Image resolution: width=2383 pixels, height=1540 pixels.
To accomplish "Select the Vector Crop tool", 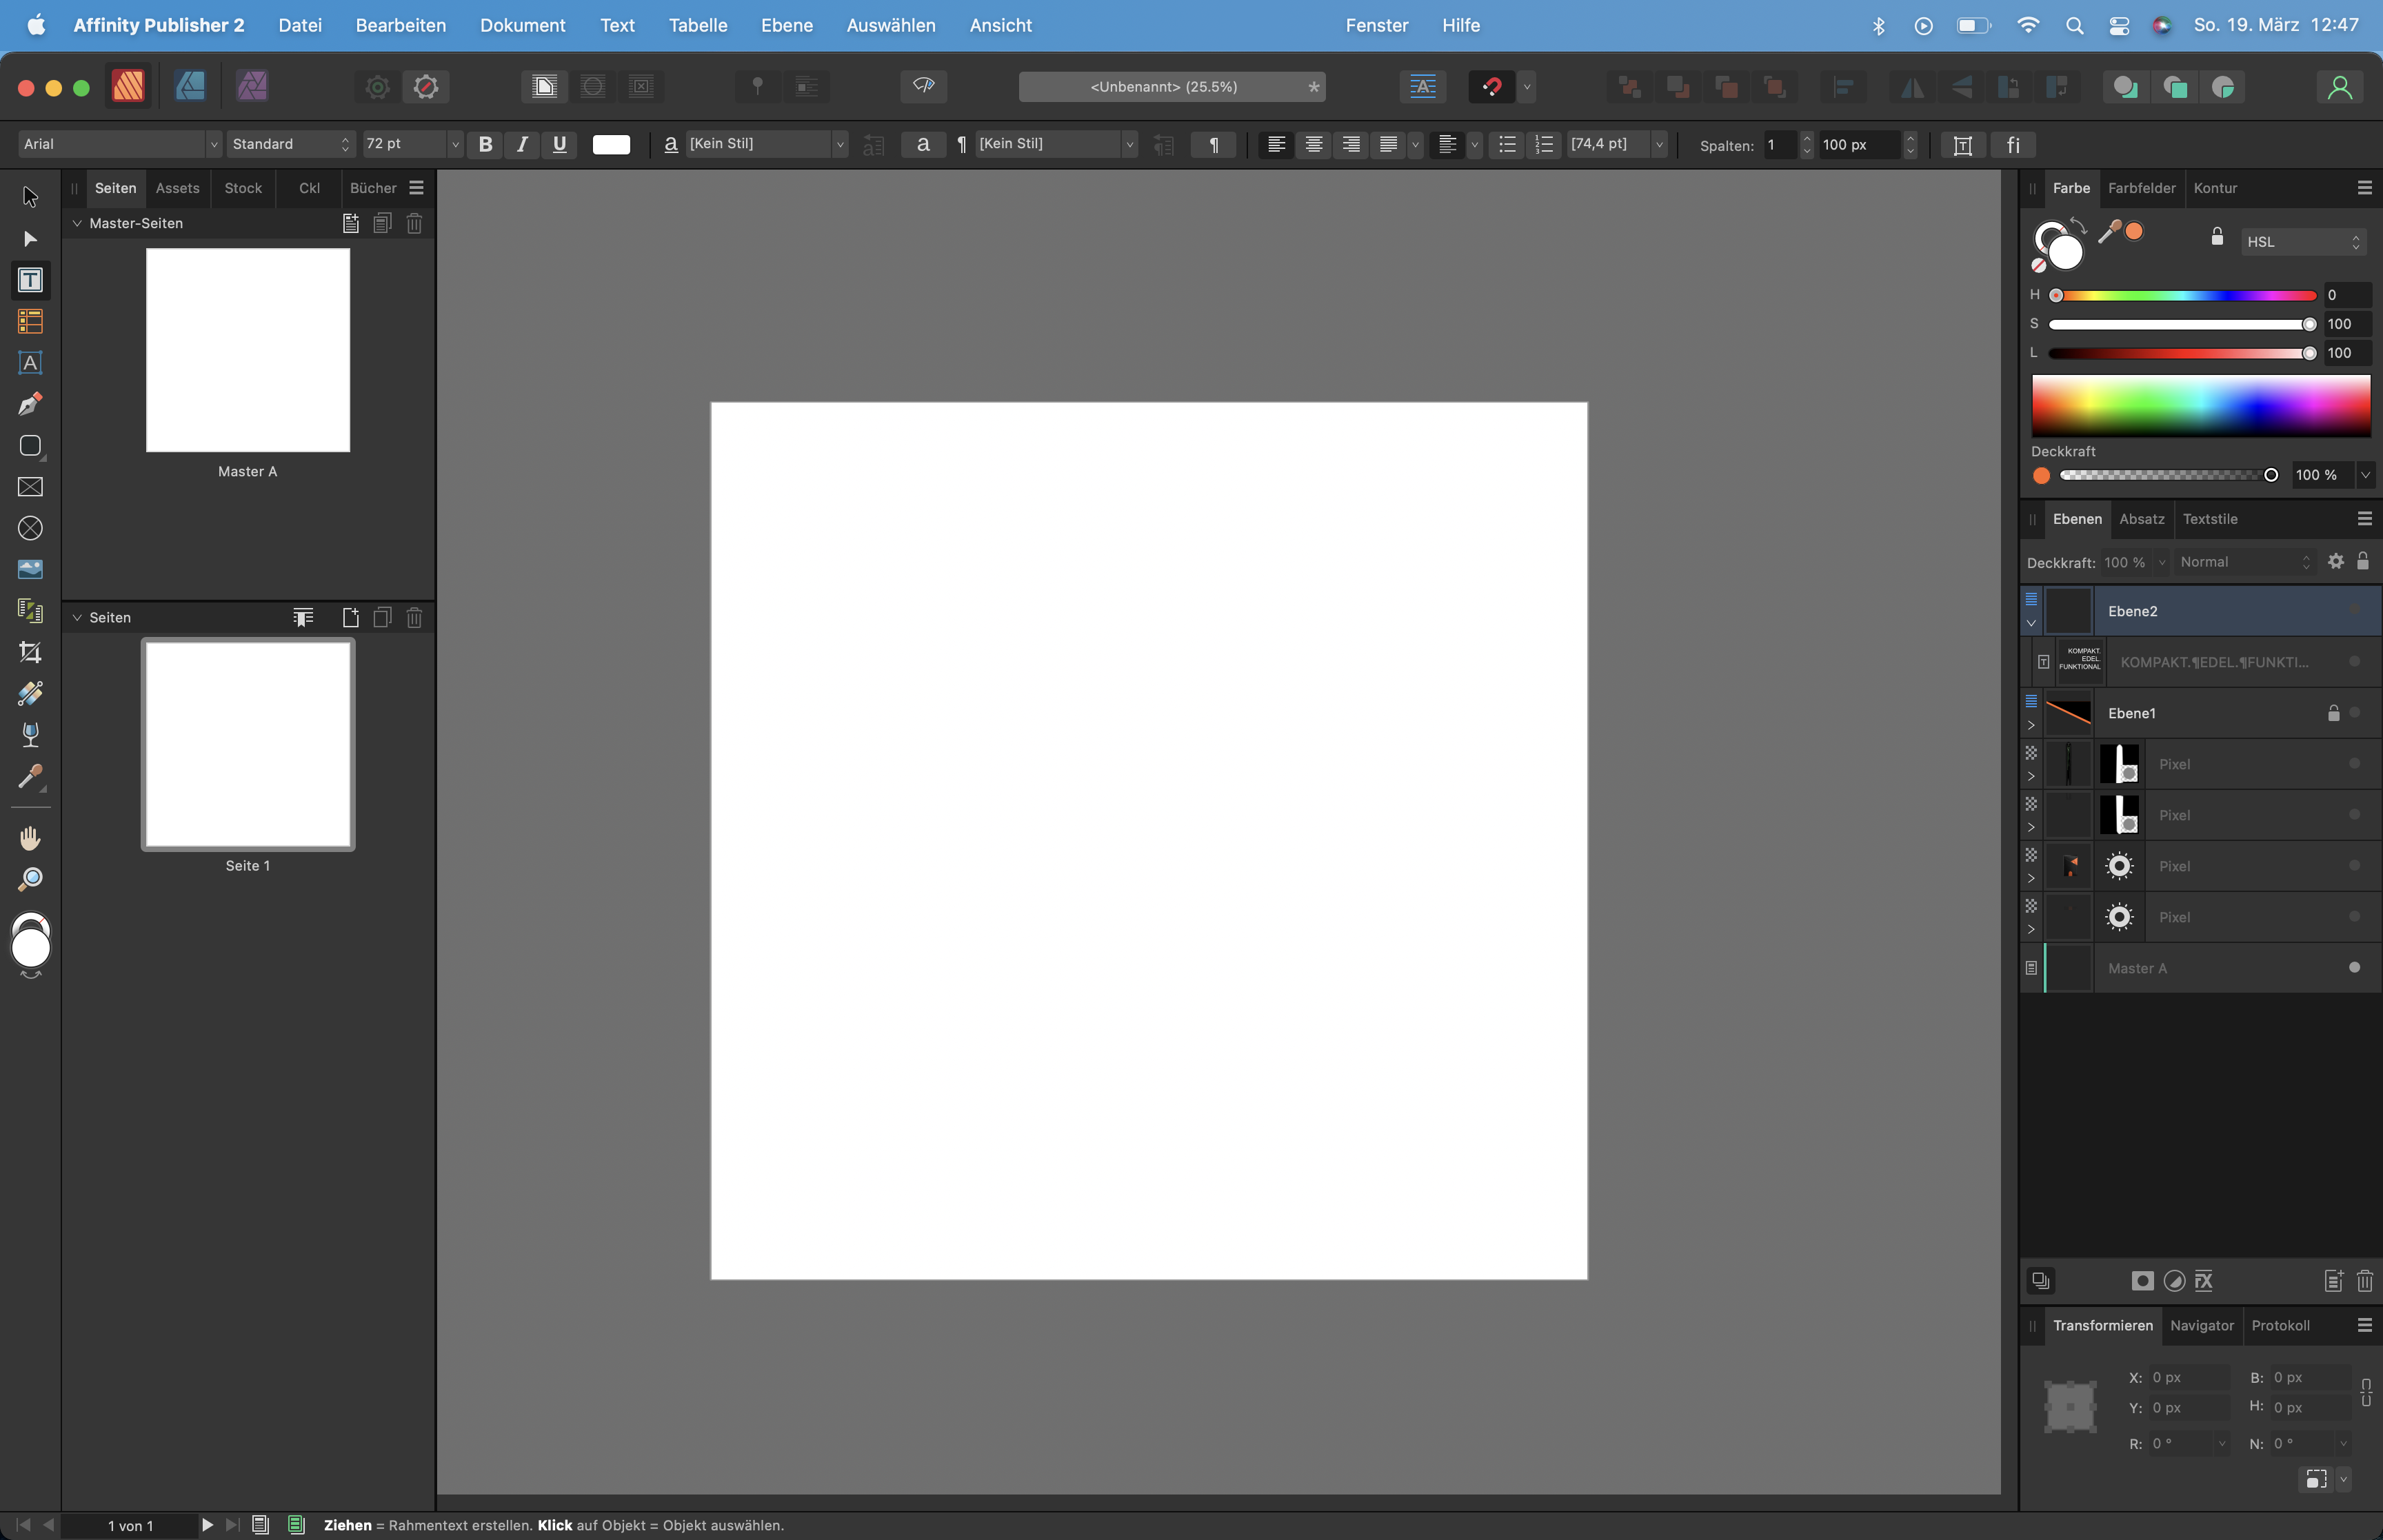I will tap(30, 652).
